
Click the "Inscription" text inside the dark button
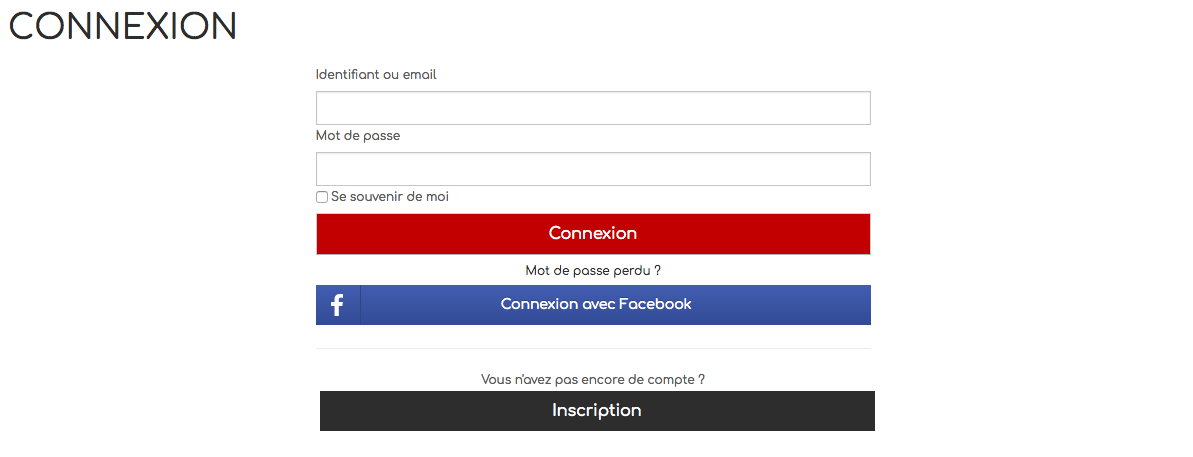click(596, 411)
